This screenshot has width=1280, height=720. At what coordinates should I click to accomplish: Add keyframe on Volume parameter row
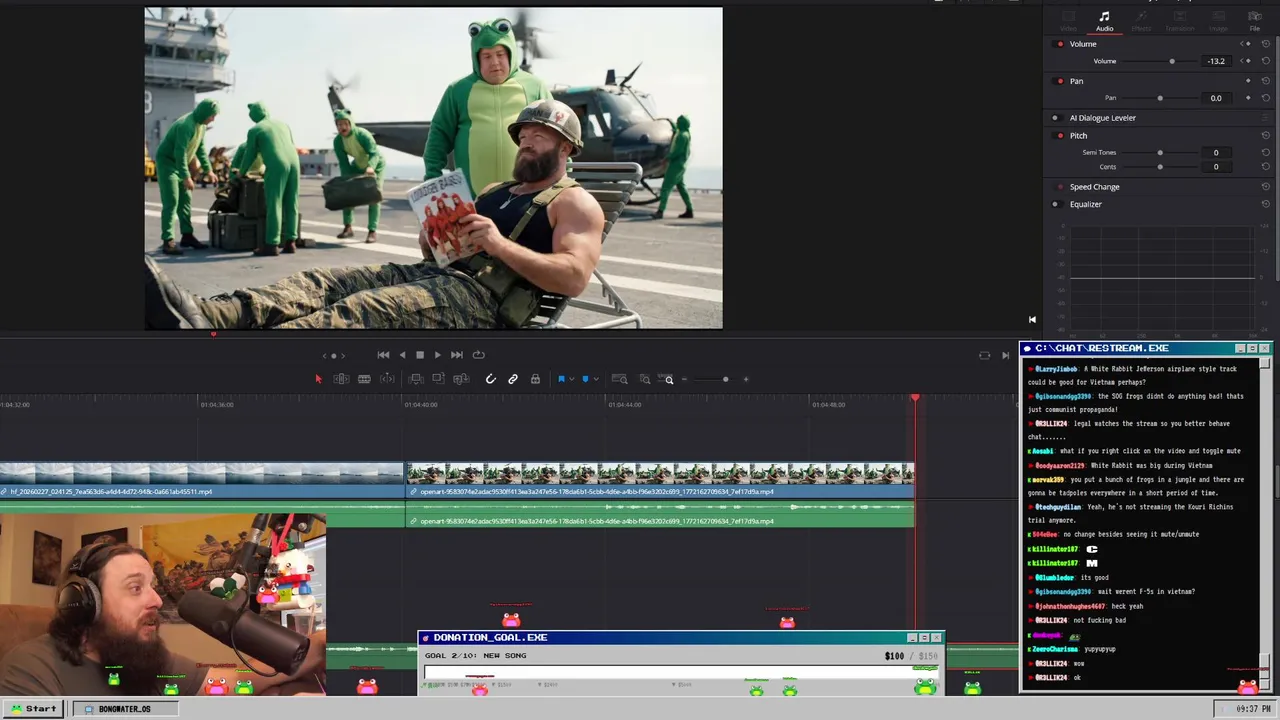pos(1248,61)
